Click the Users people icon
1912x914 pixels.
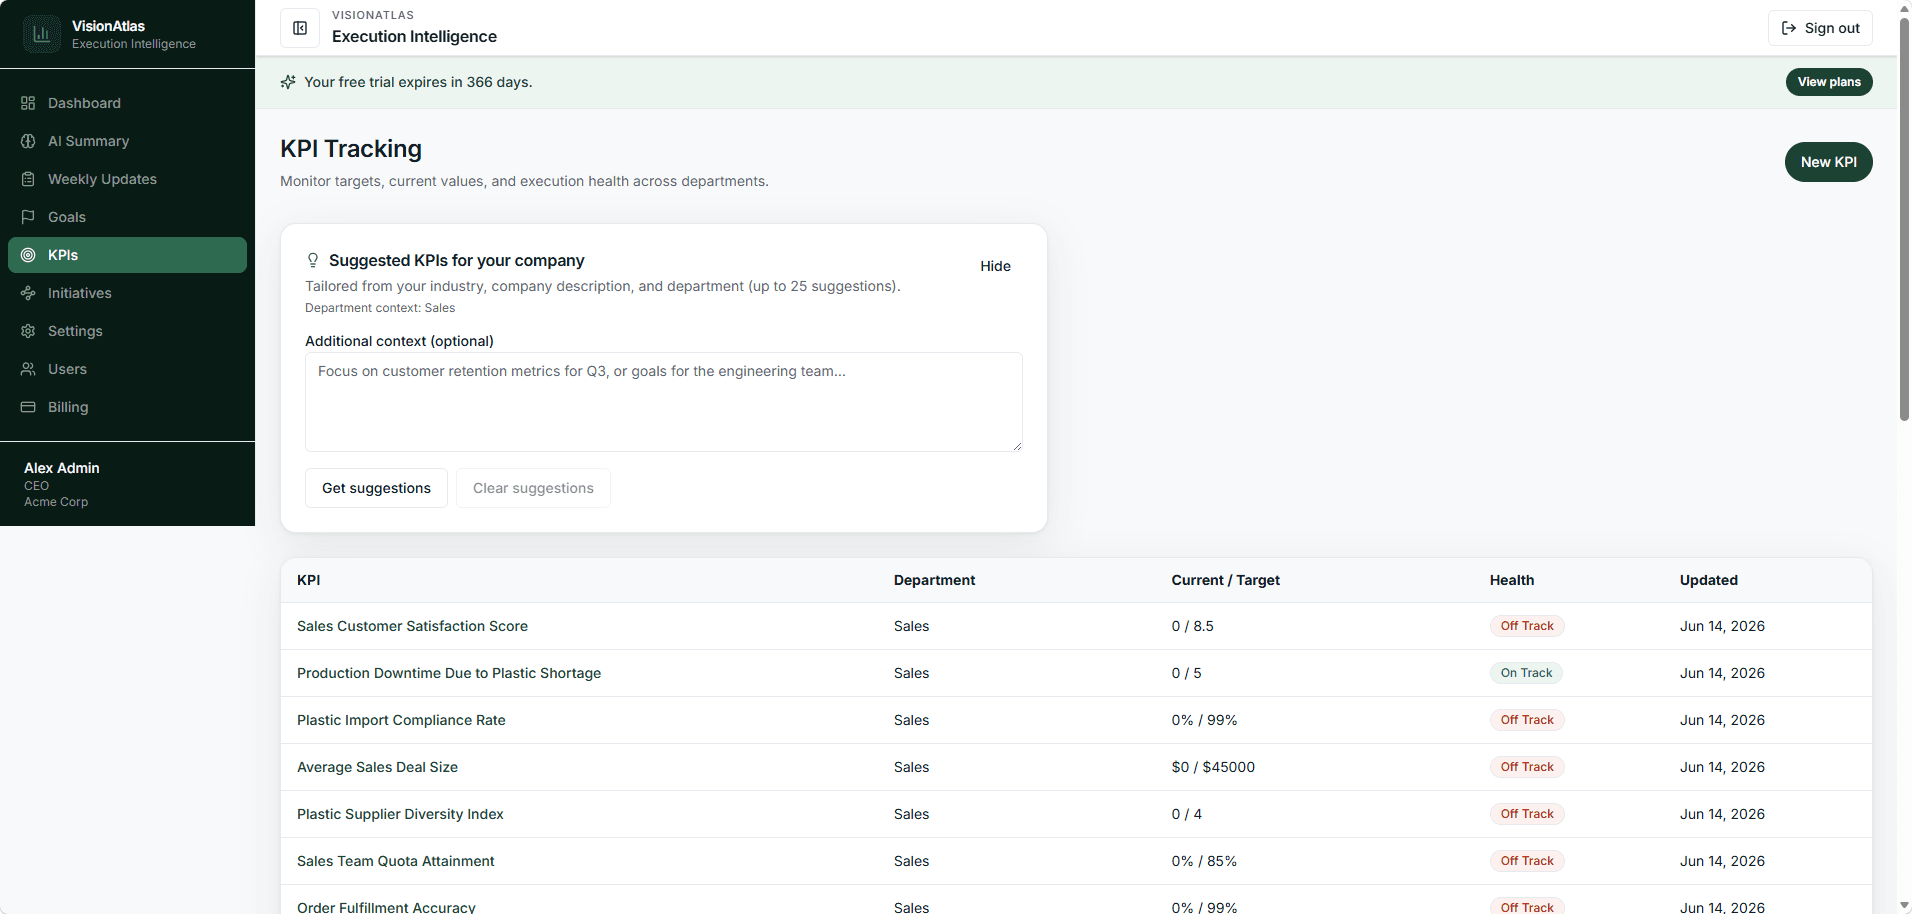[x=28, y=369]
